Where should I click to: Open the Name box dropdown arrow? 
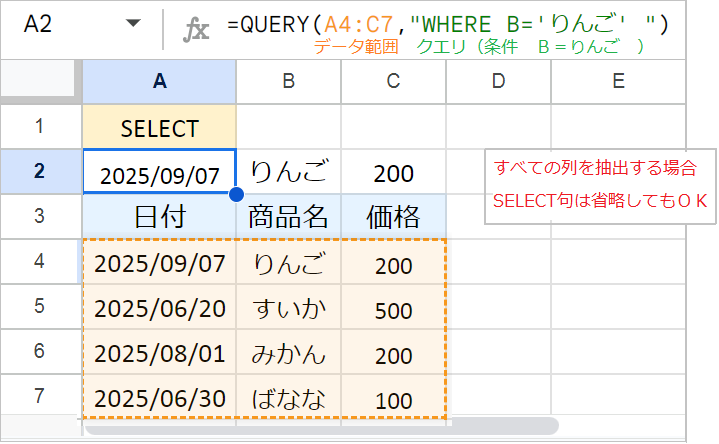point(133,23)
